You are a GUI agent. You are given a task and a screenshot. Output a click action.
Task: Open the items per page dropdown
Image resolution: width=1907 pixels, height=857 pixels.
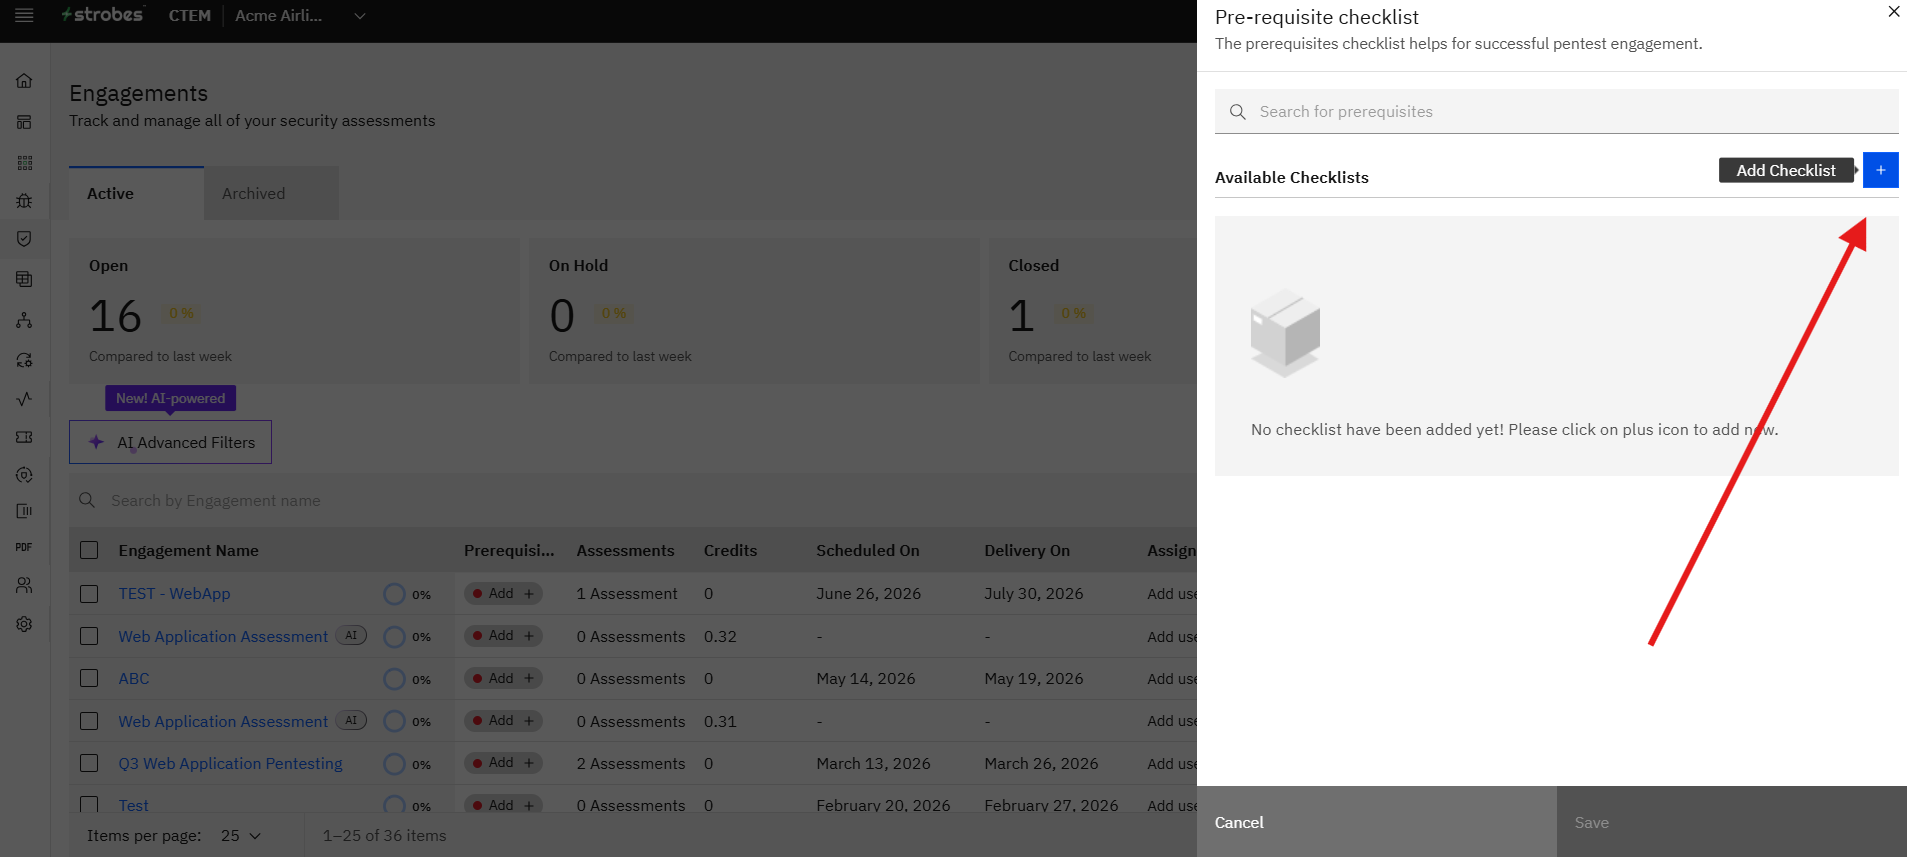(241, 836)
